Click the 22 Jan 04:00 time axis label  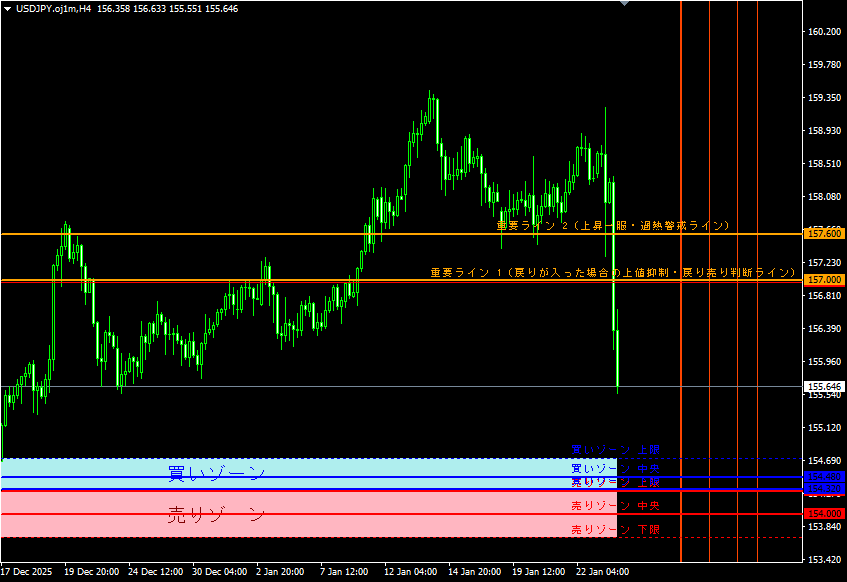tap(603, 572)
